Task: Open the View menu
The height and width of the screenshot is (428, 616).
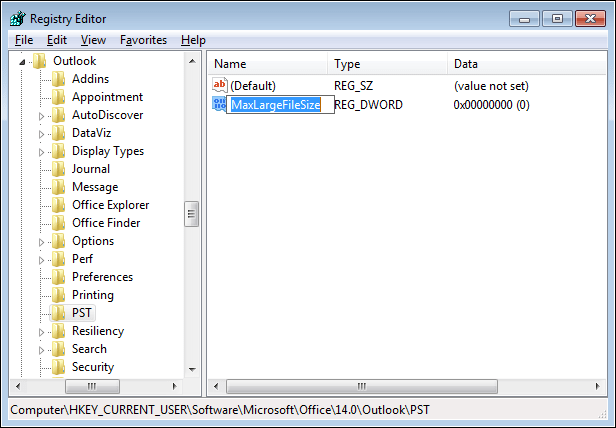Action: coord(94,40)
